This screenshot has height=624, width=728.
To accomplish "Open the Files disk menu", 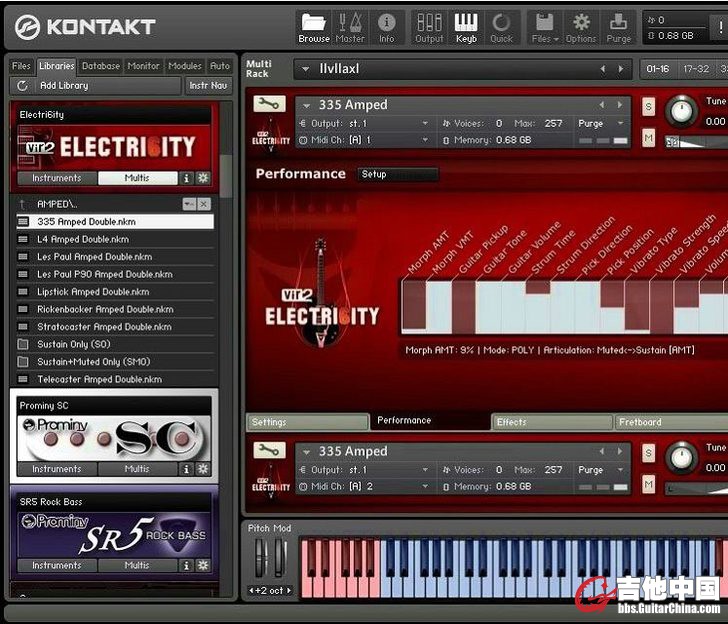I will pos(545,28).
